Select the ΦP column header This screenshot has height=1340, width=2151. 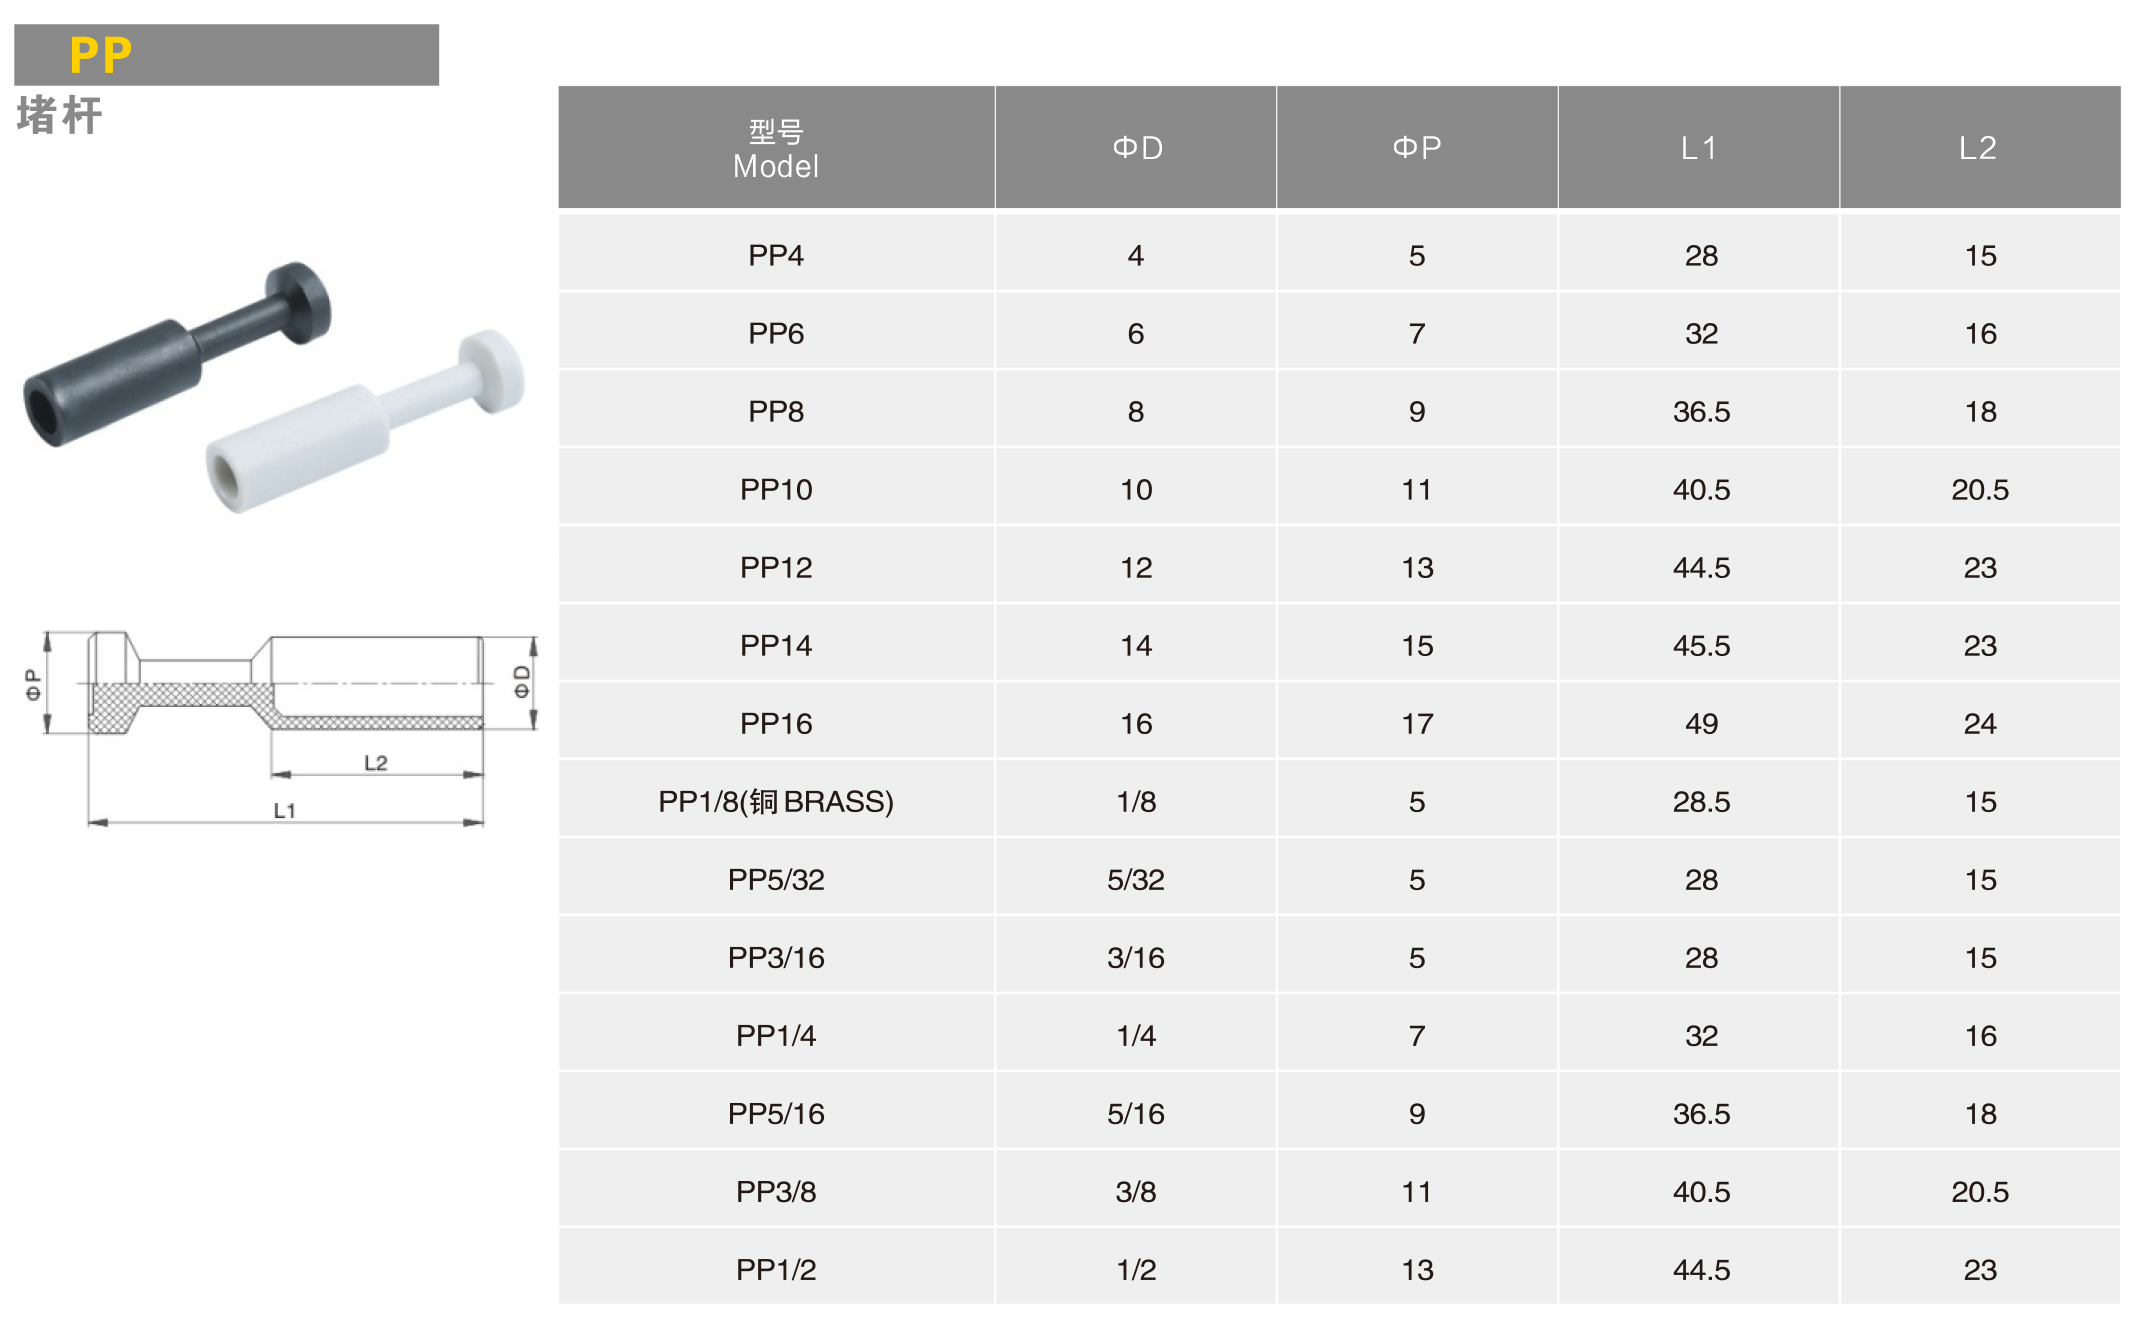1417,148
